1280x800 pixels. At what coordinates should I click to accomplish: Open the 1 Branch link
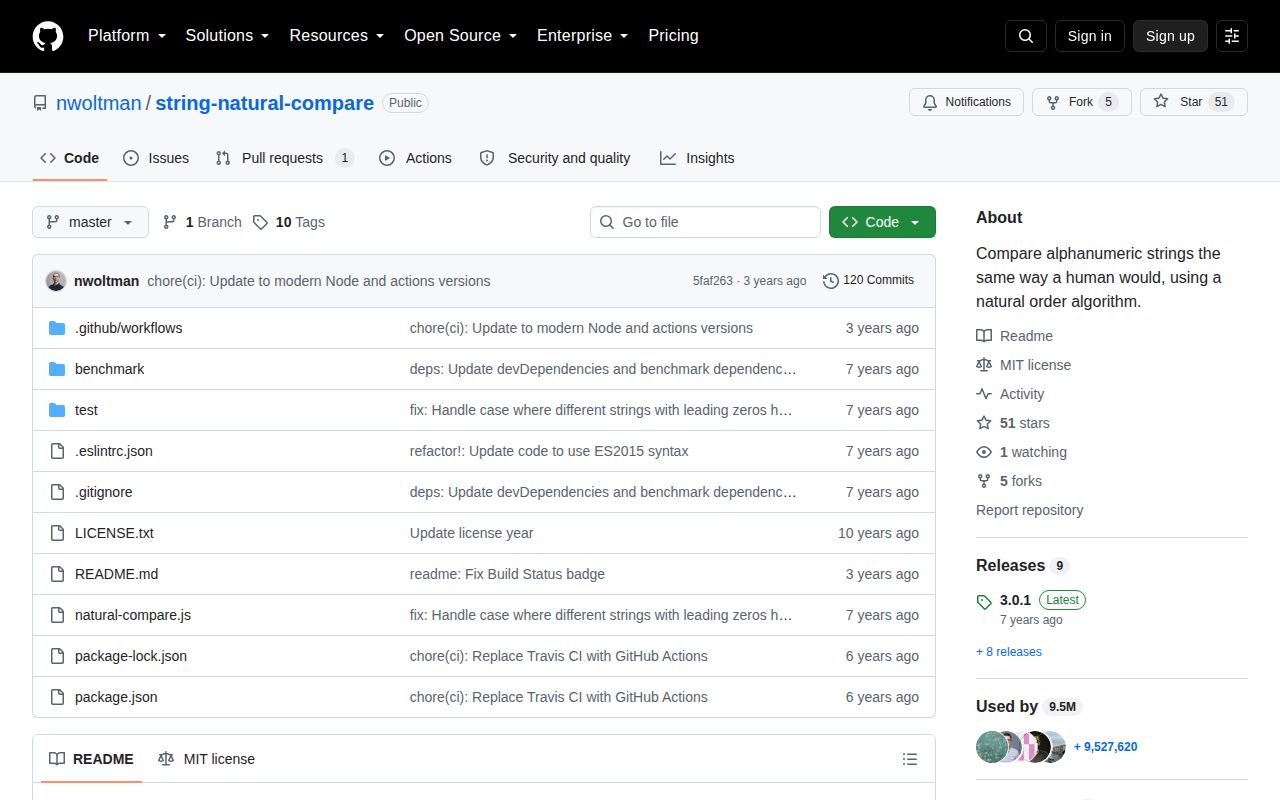203,222
